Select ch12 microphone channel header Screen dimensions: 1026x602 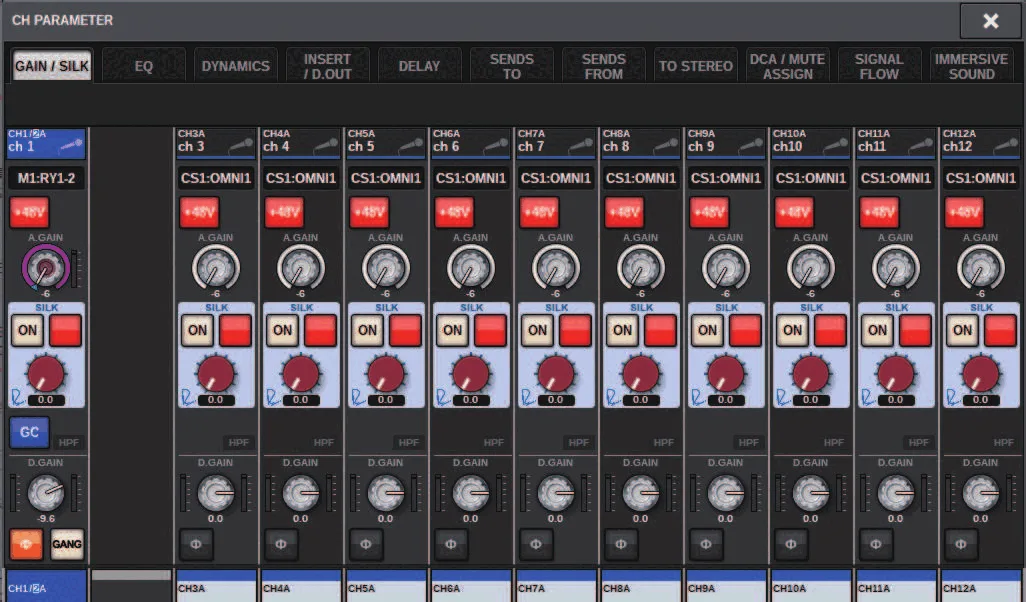pos(982,142)
